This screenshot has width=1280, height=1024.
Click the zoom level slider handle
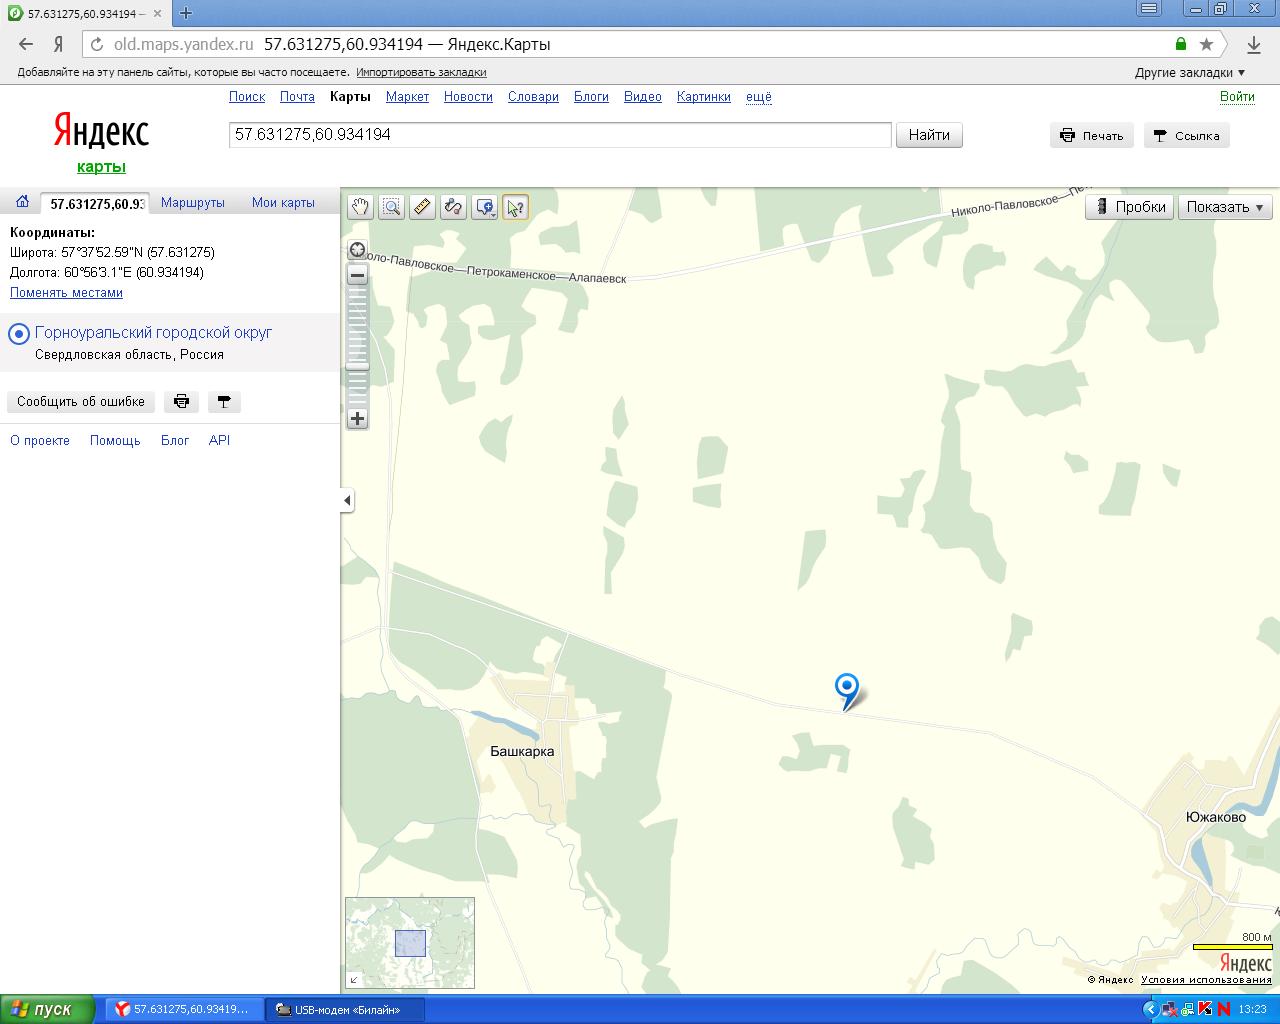pos(357,367)
